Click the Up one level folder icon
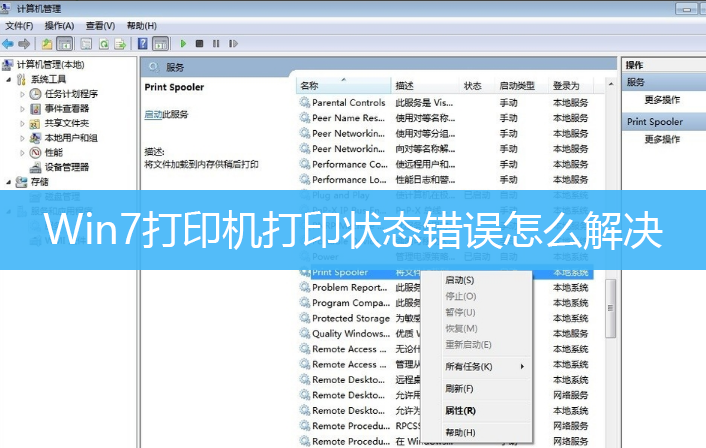 47,44
